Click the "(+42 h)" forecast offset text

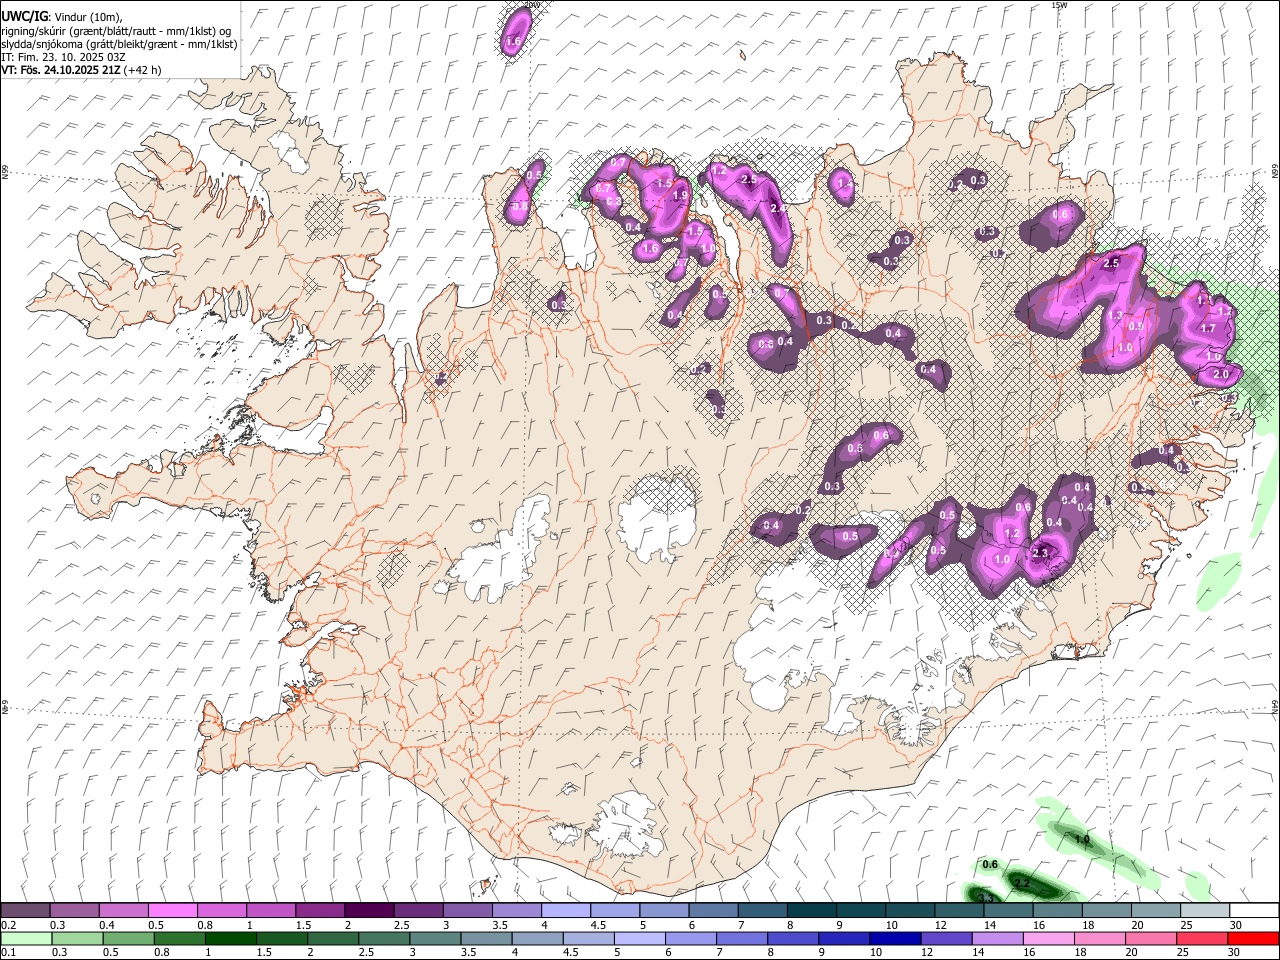[142, 70]
